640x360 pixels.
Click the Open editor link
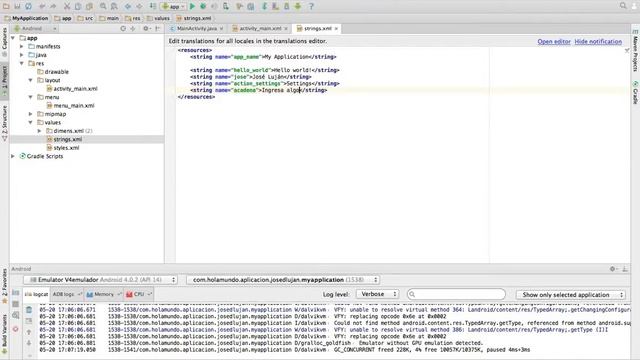coord(554,42)
